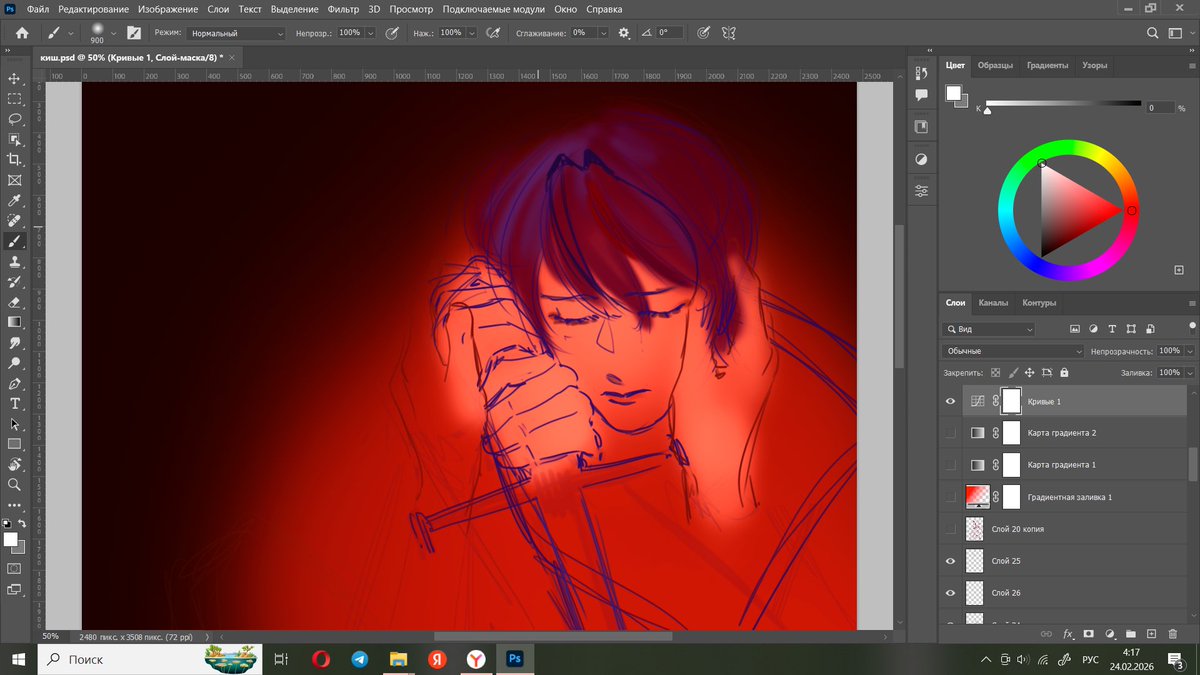
Task: Create new layer plus icon
Action: (x=1152, y=634)
